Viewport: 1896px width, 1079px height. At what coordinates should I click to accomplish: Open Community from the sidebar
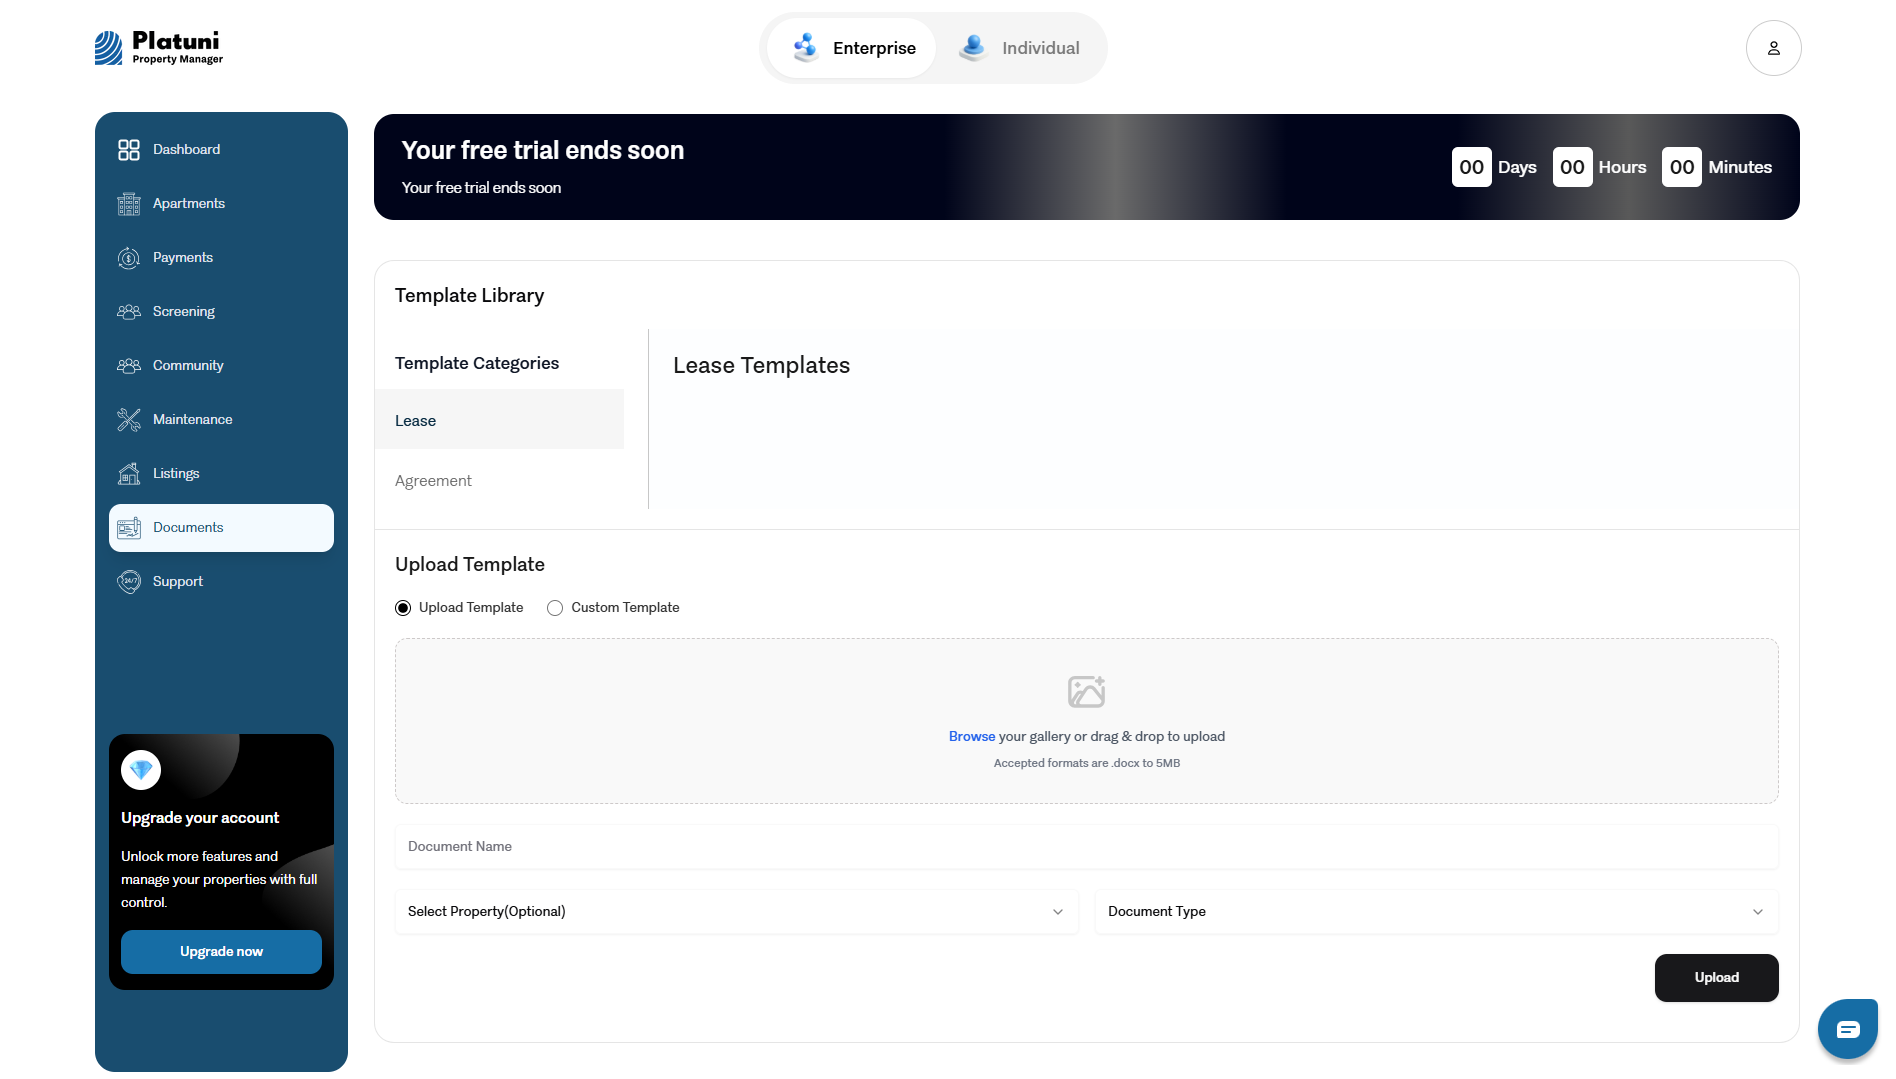click(221, 366)
